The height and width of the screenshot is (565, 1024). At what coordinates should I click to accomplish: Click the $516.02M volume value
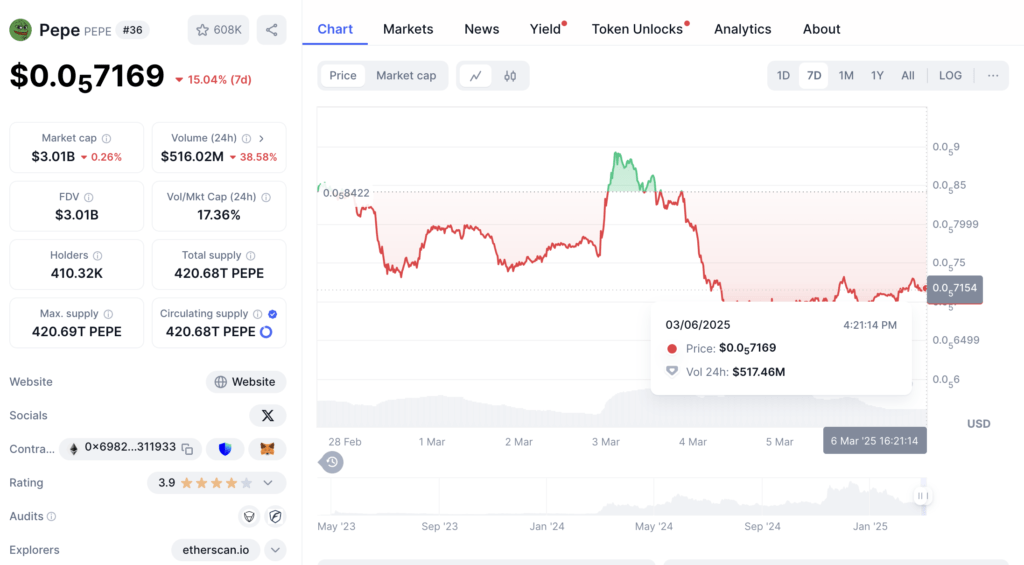[192, 157]
